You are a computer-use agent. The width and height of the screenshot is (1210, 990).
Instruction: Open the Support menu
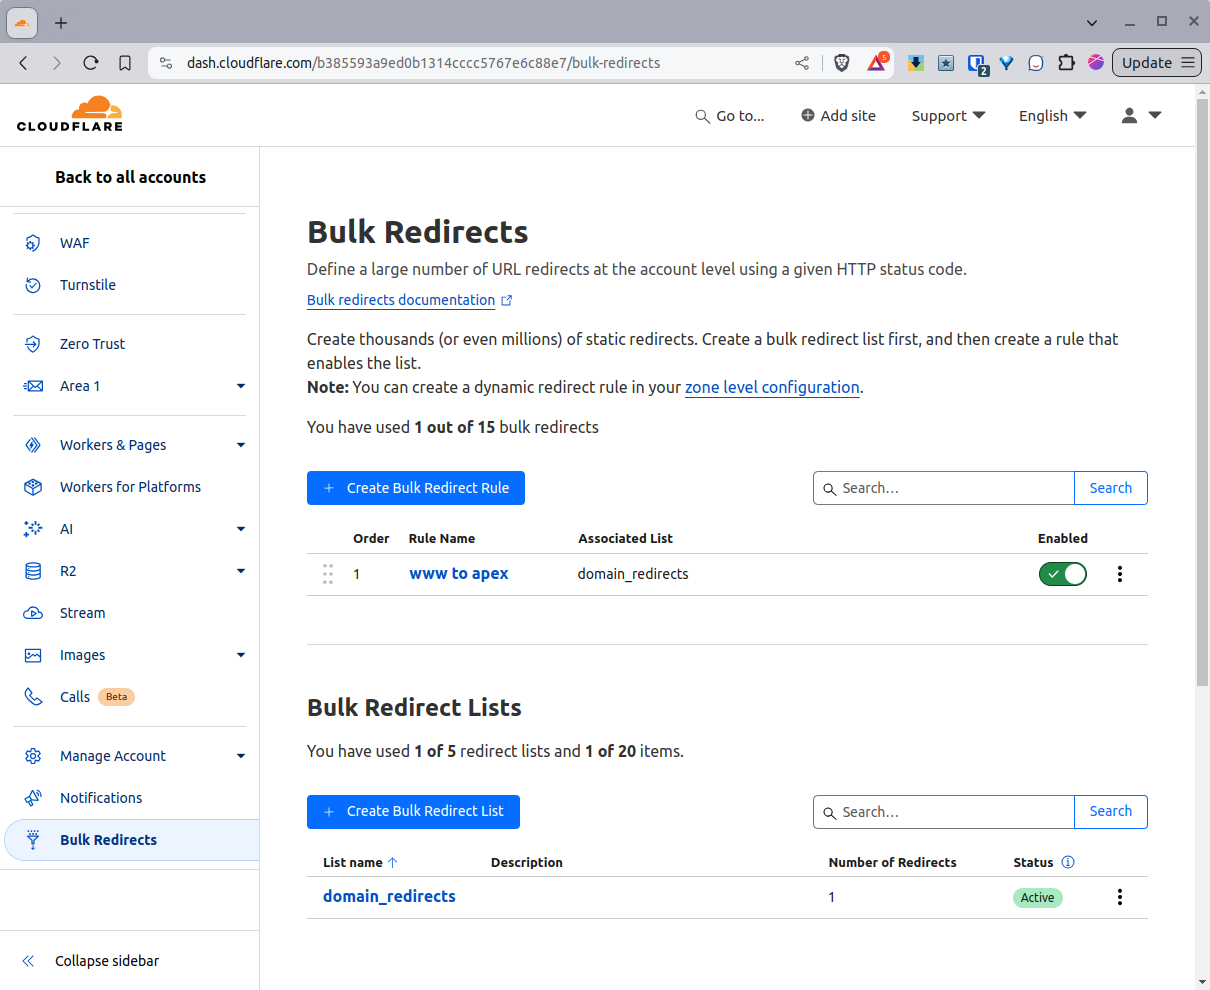click(947, 115)
